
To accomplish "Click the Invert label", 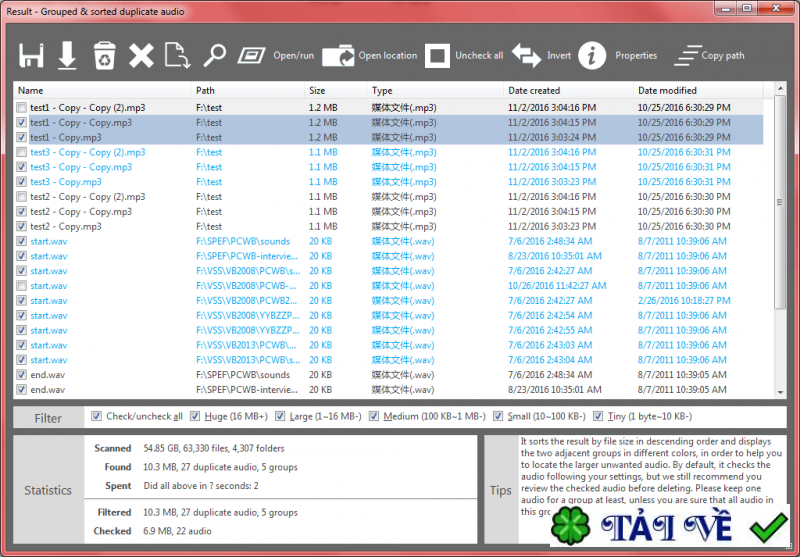I will [x=559, y=56].
